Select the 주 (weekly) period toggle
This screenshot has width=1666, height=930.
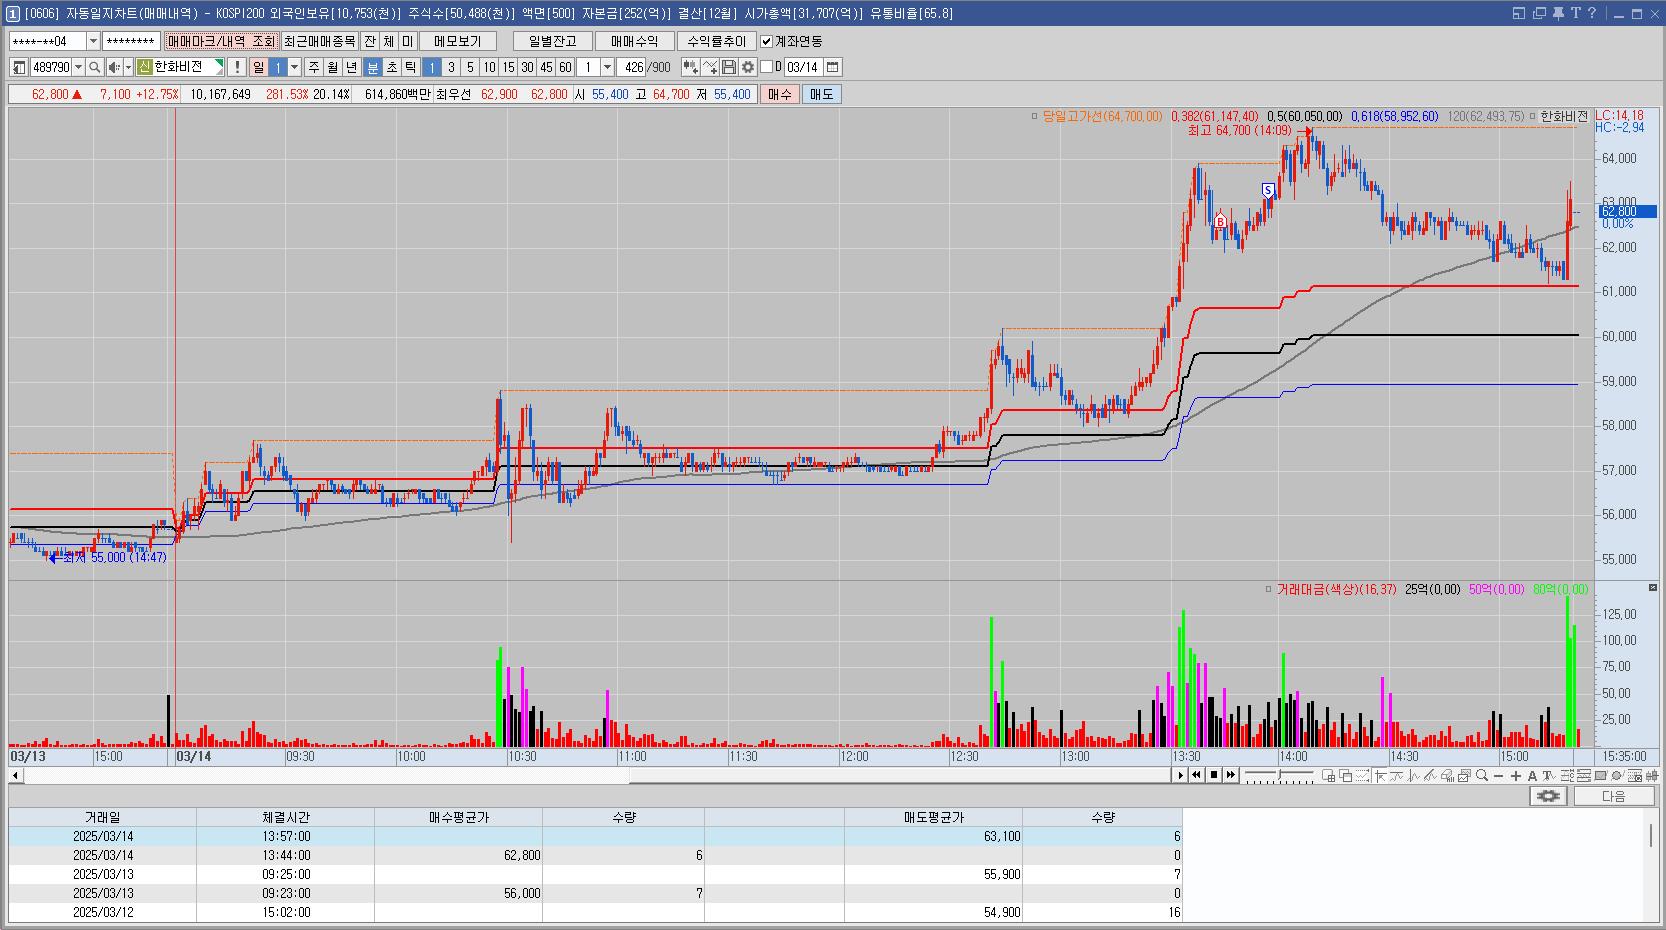[314, 67]
